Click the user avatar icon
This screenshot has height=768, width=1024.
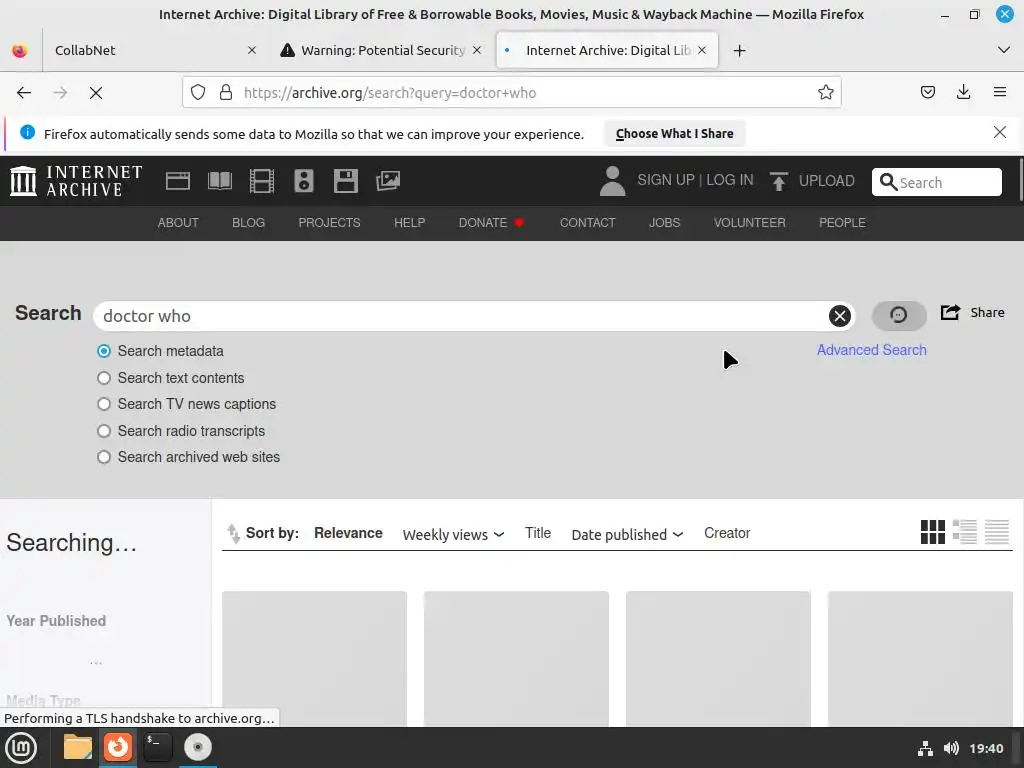pos(612,181)
